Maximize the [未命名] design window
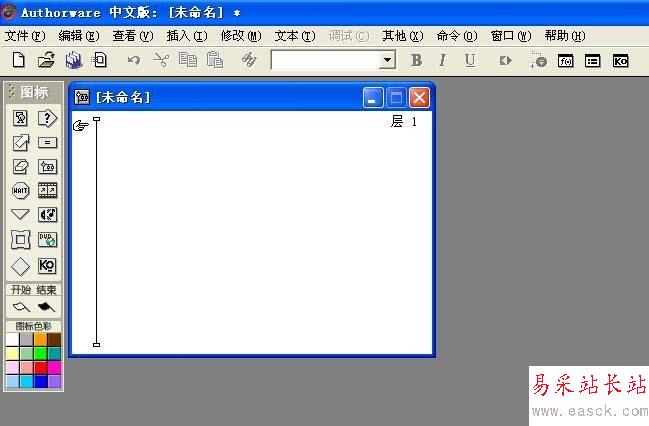 pyautogui.click(x=396, y=98)
